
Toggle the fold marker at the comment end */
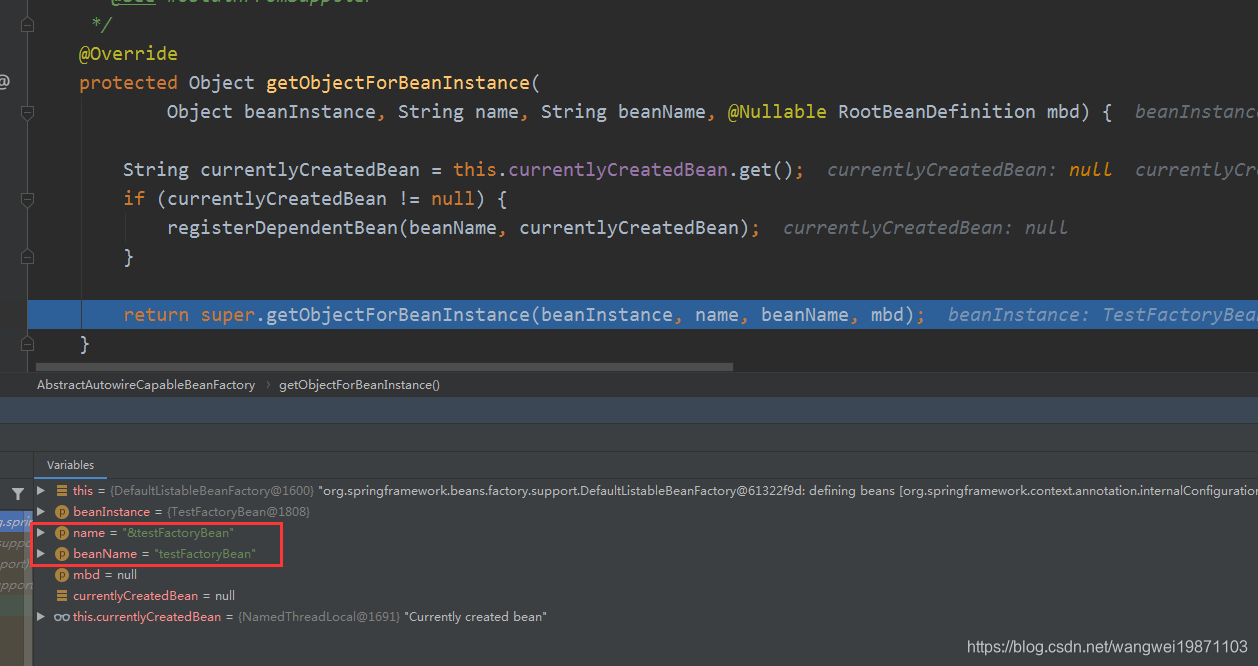(27, 23)
